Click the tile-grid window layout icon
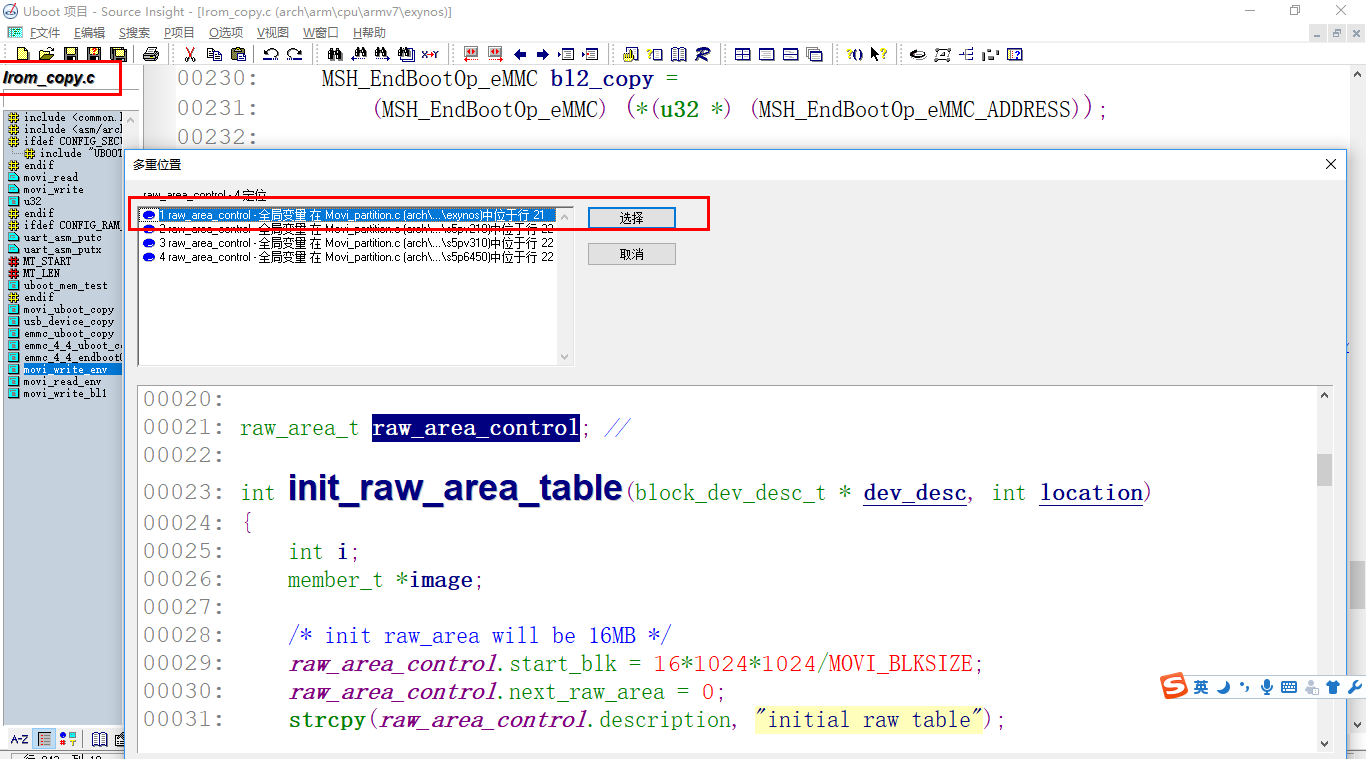The width and height of the screenshot is (1366, 759). coord(743,54)
